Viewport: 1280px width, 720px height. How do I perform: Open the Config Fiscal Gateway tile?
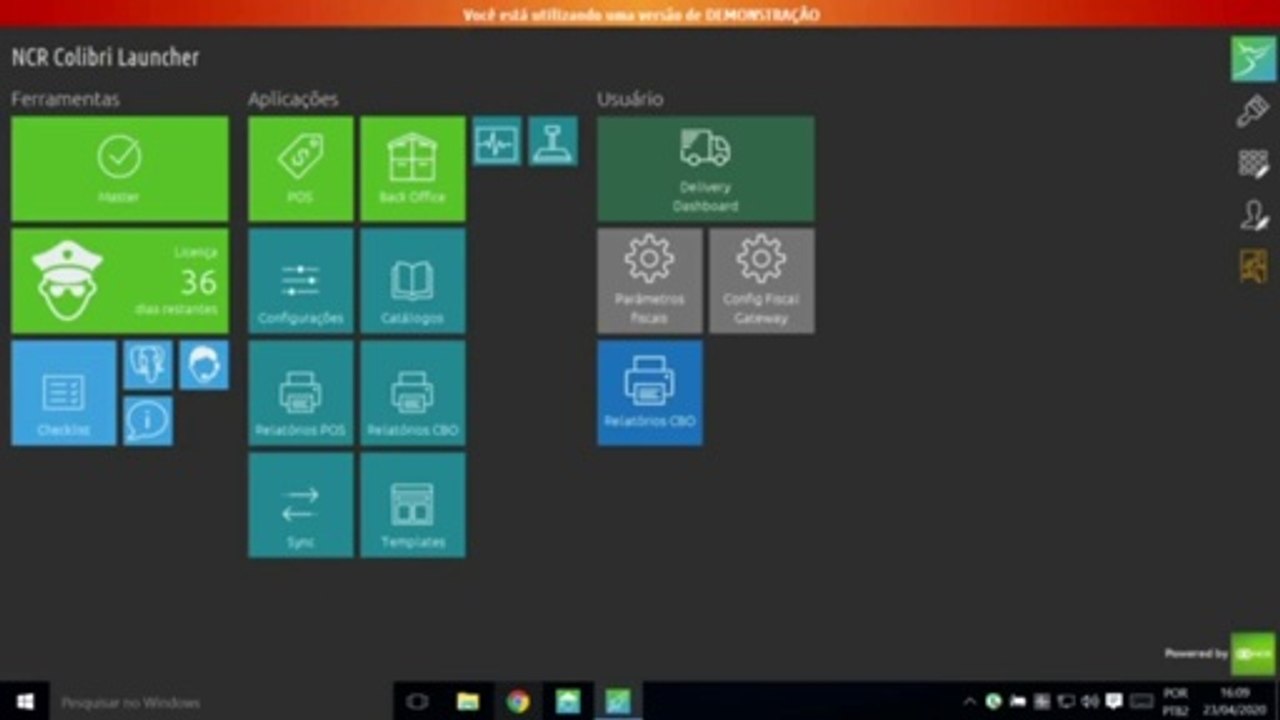(x=762, y=281)
